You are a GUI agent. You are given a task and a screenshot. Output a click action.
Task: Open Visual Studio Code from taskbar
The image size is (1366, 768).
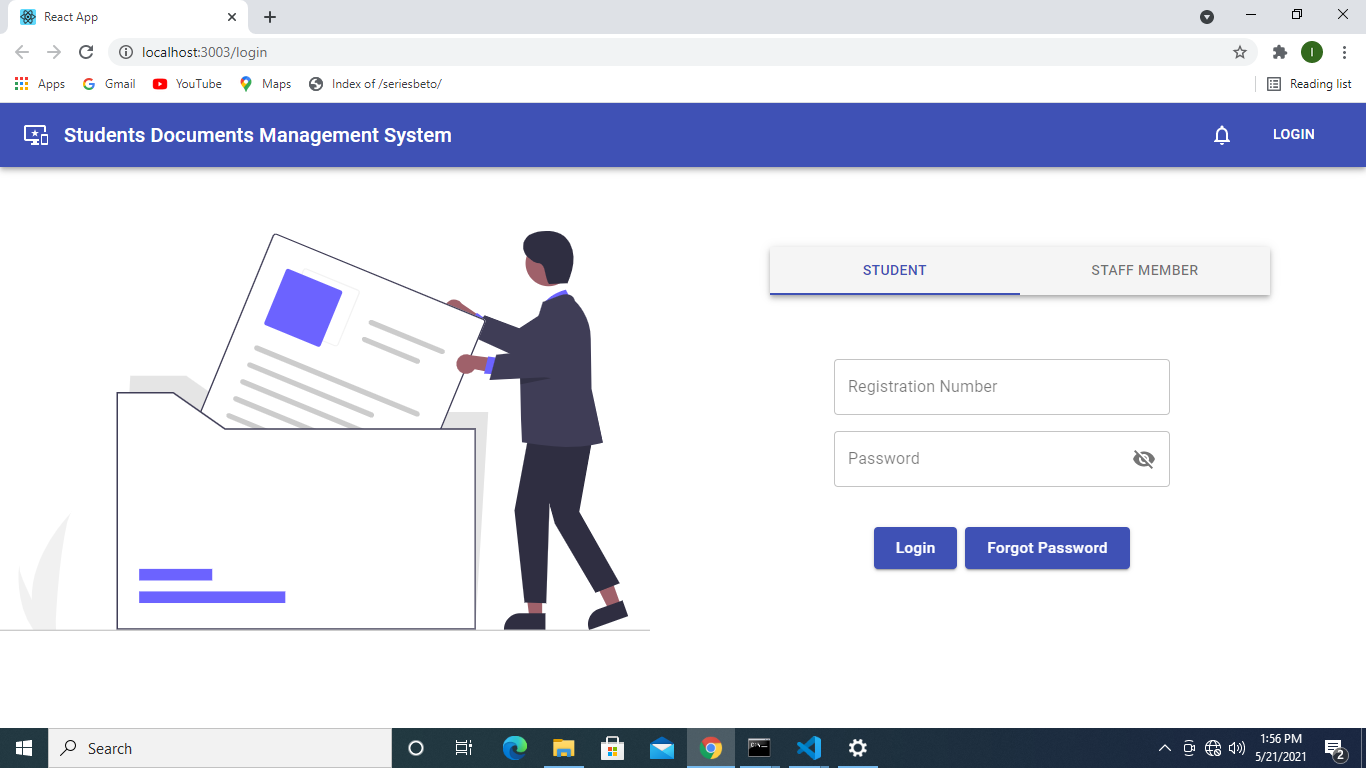(808, 748)
